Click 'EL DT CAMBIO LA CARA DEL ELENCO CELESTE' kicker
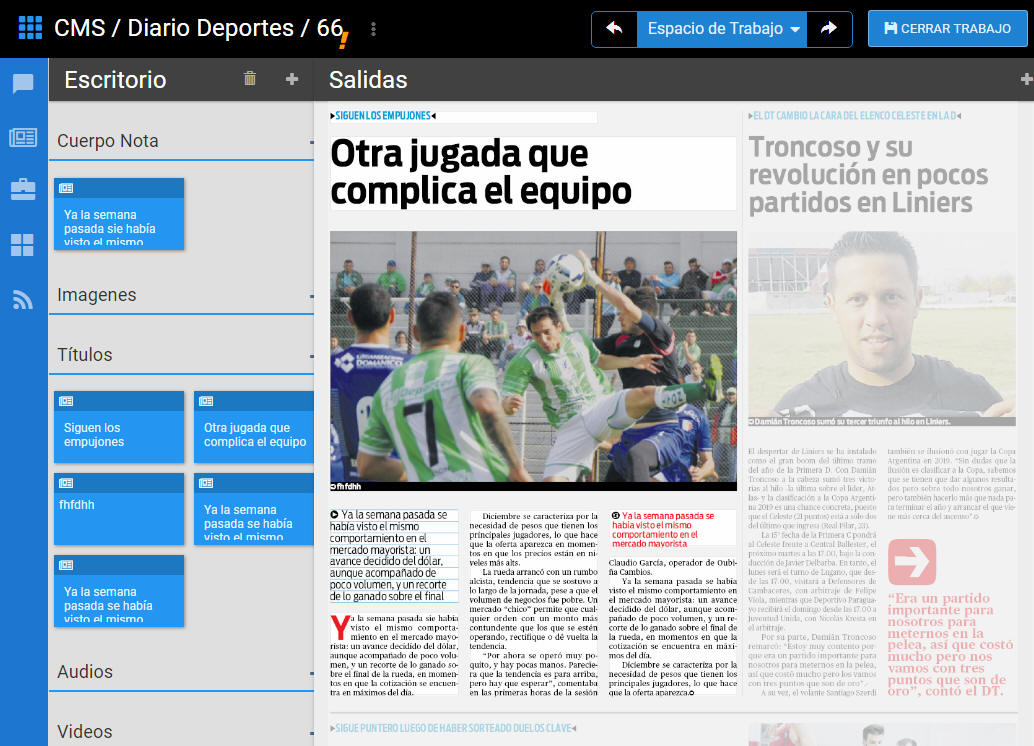 point(855,116)
